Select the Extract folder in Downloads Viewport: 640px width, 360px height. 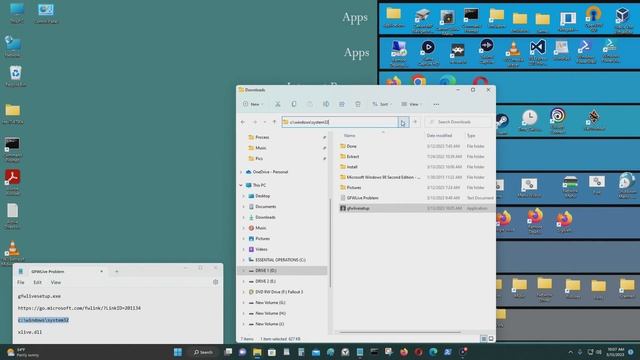[x=416, y=157]
